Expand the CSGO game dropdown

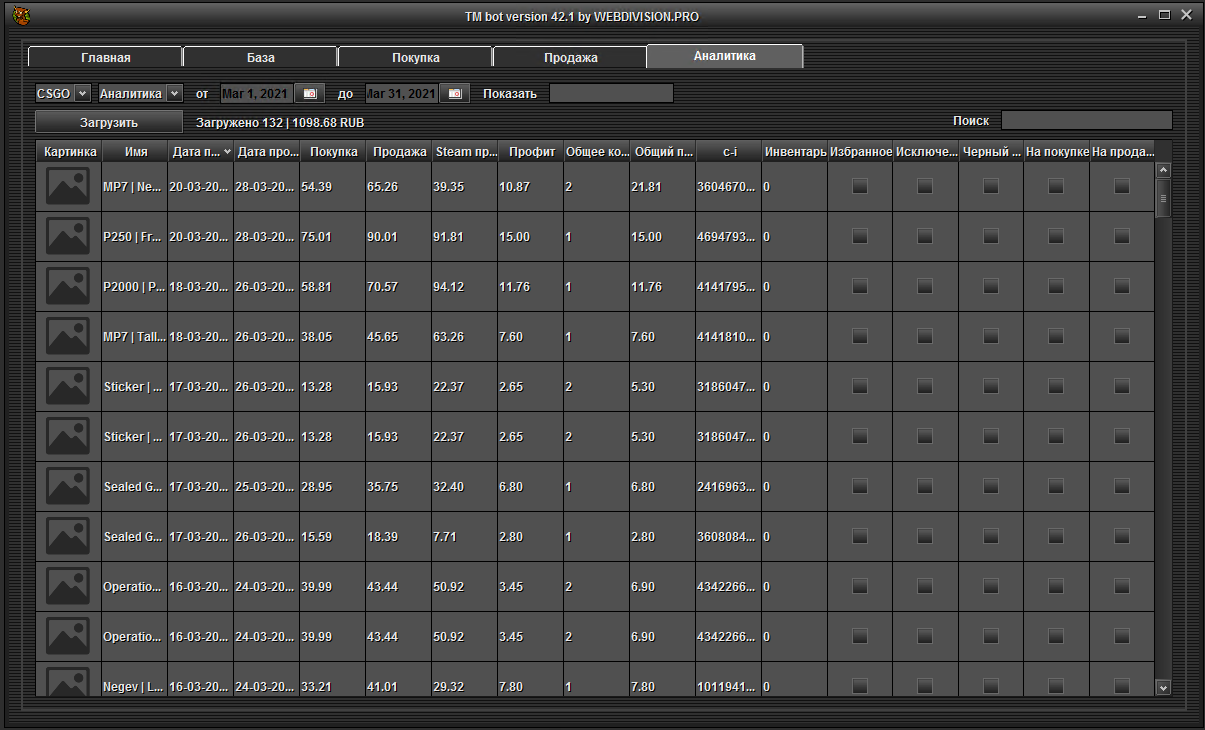[x=63, y=93]
